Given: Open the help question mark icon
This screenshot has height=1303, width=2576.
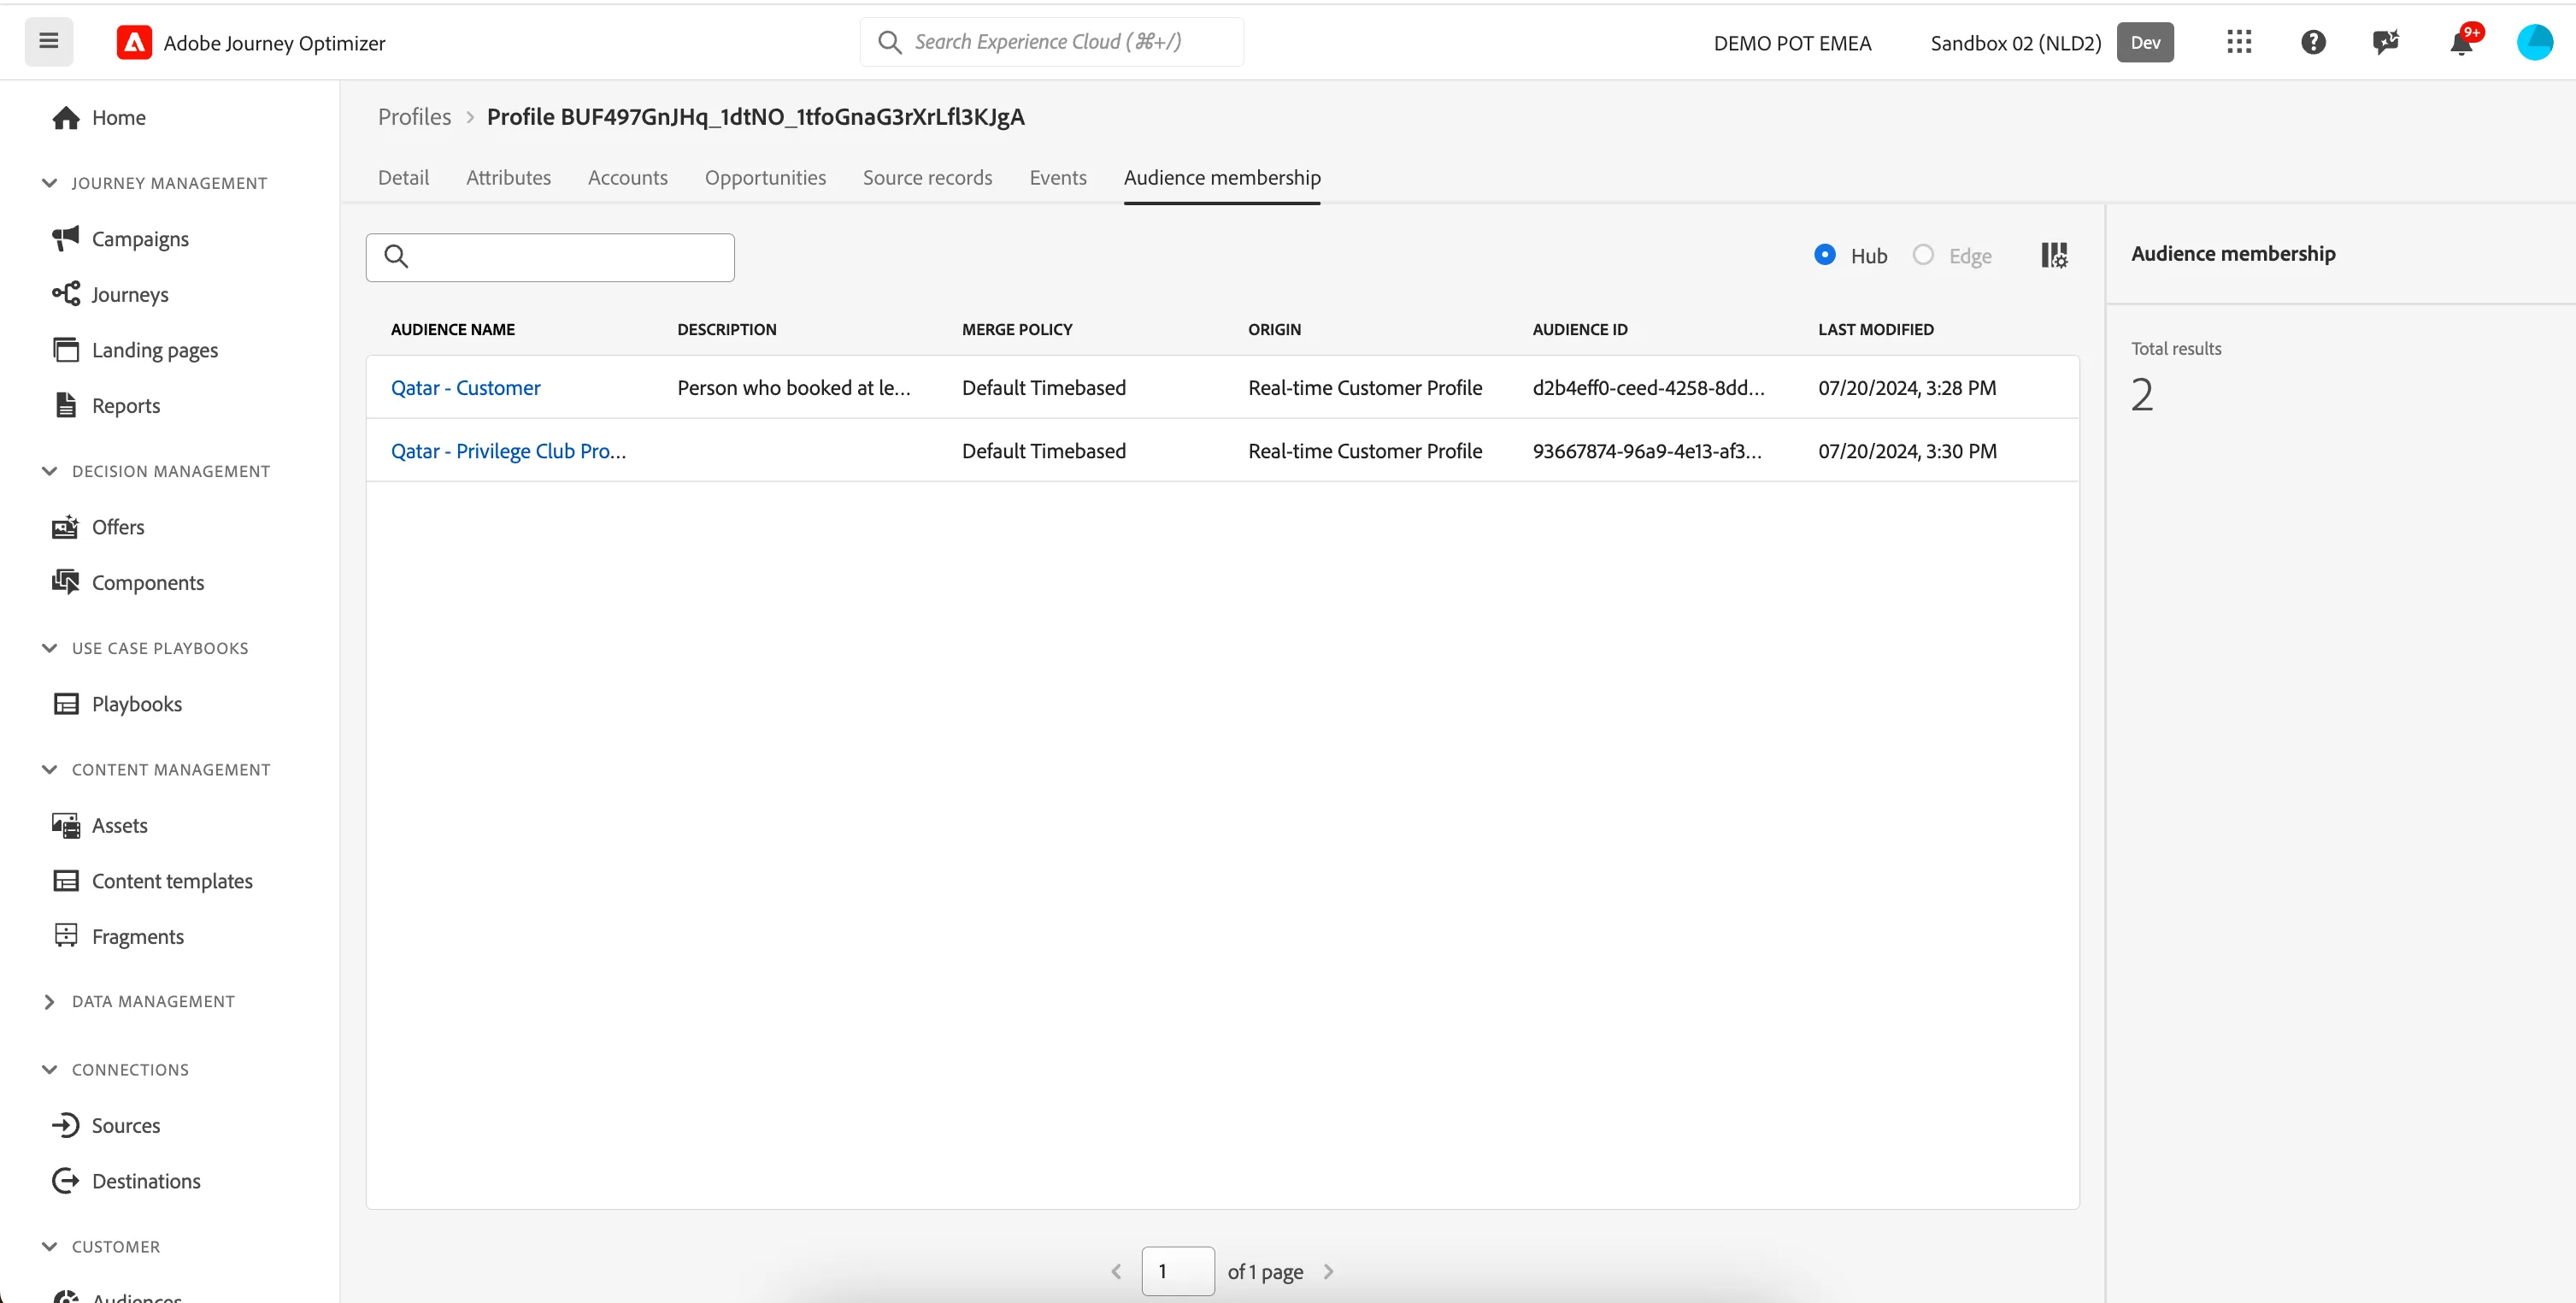Looking at the screenshot, I should click(x=2313, y=42).
